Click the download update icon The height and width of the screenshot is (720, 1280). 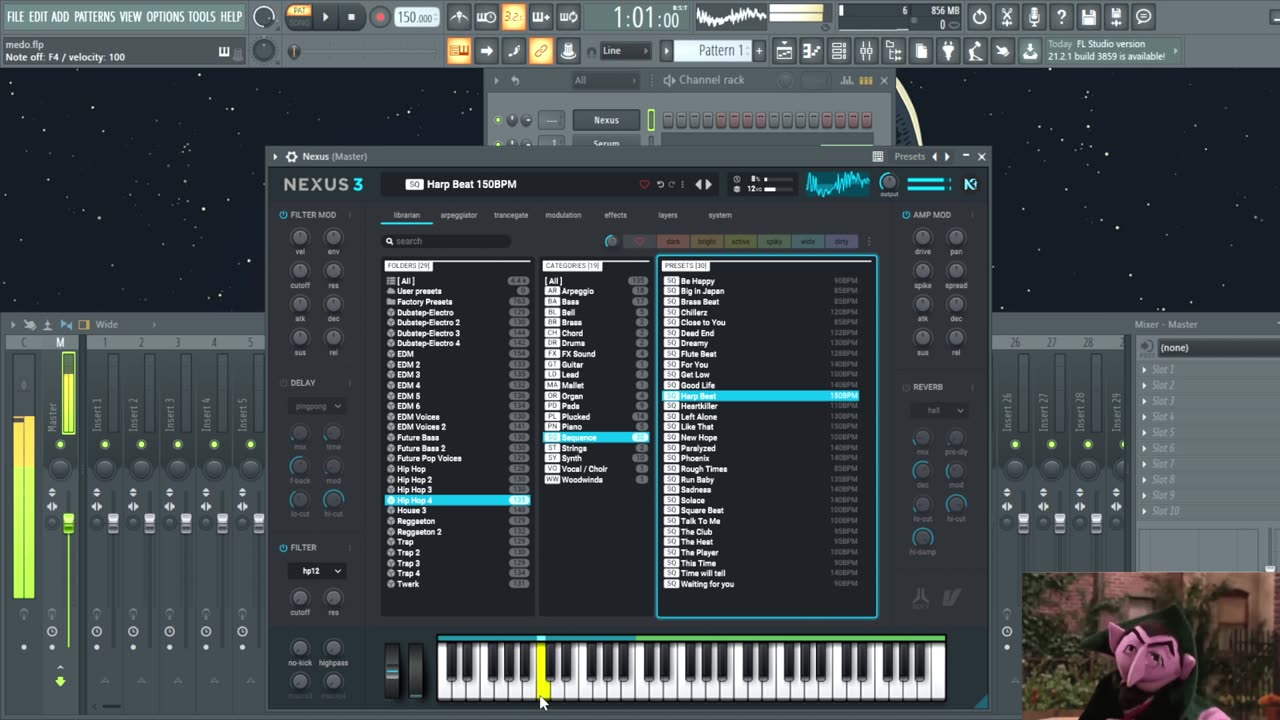tap(1029, 51)
